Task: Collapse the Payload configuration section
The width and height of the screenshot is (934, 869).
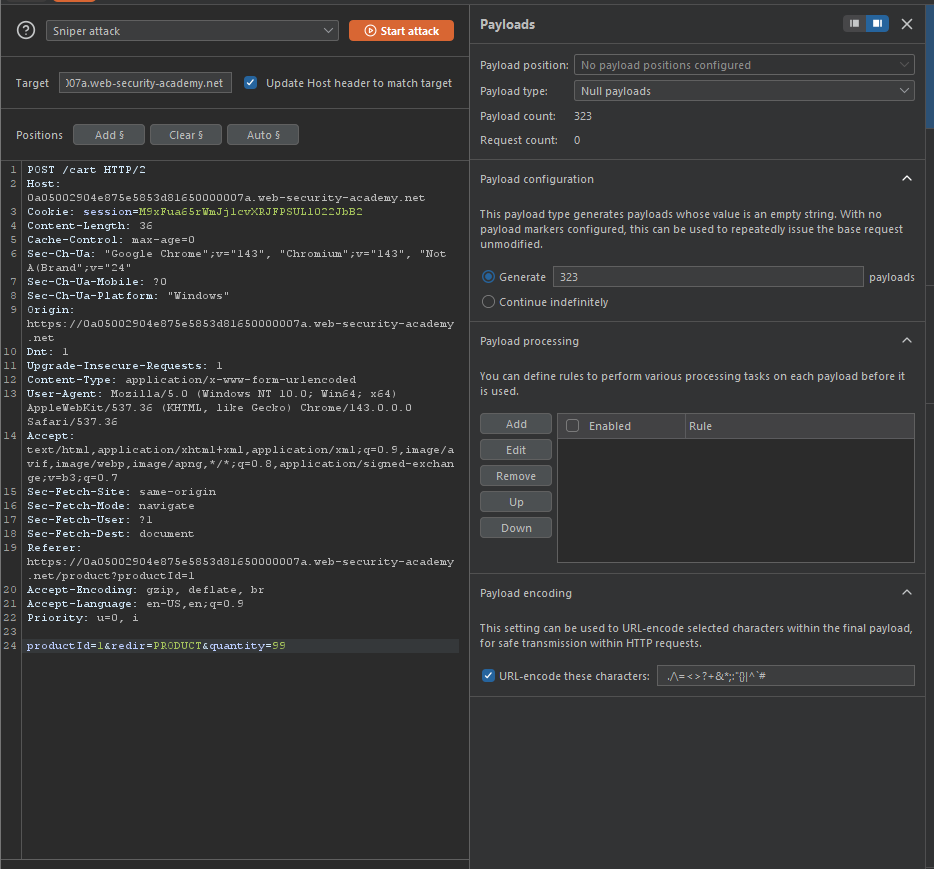Action: [x=907, y=179]
